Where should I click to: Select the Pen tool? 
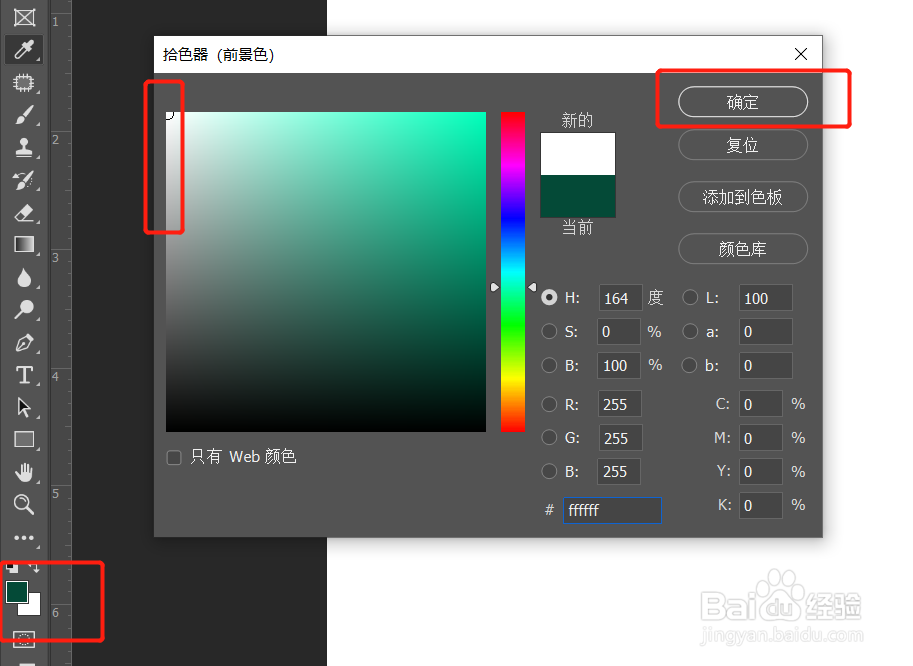tap(22, 343)
